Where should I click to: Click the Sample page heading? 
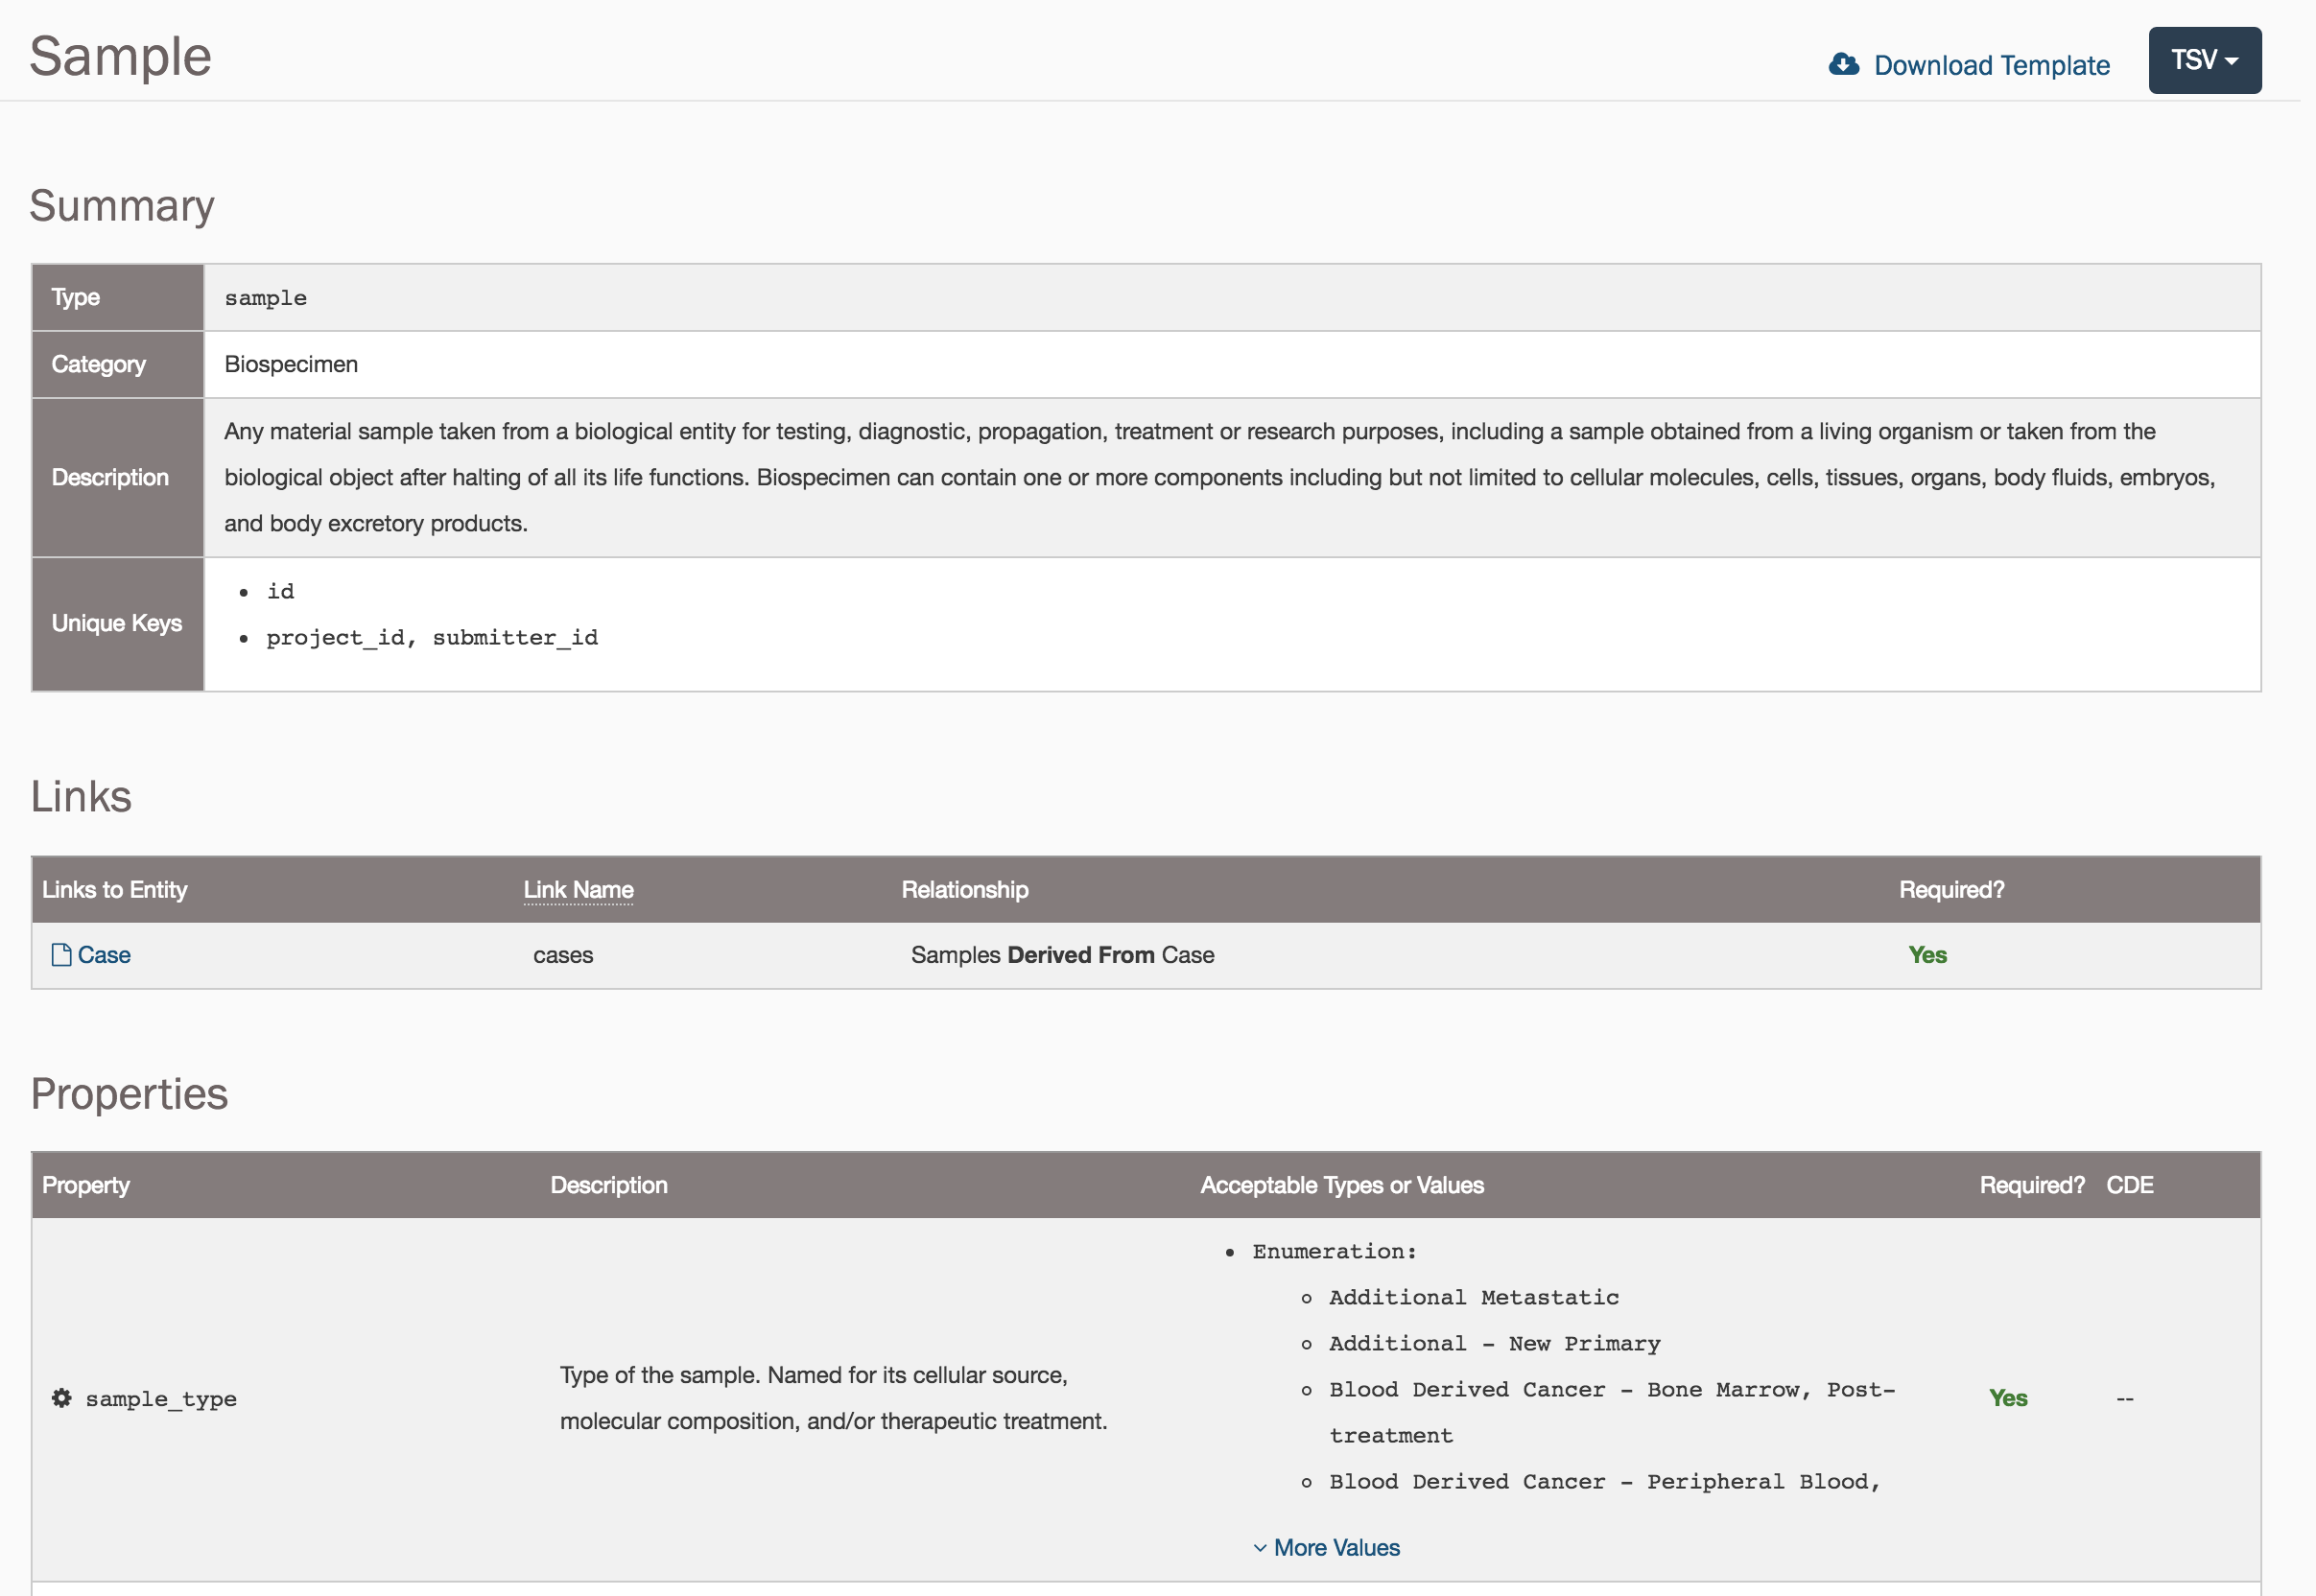point(120,56)
